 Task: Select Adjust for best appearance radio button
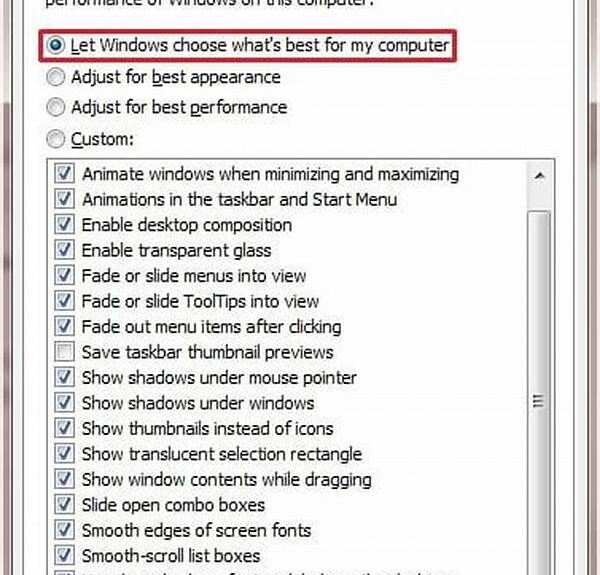[x=56, y=77]
